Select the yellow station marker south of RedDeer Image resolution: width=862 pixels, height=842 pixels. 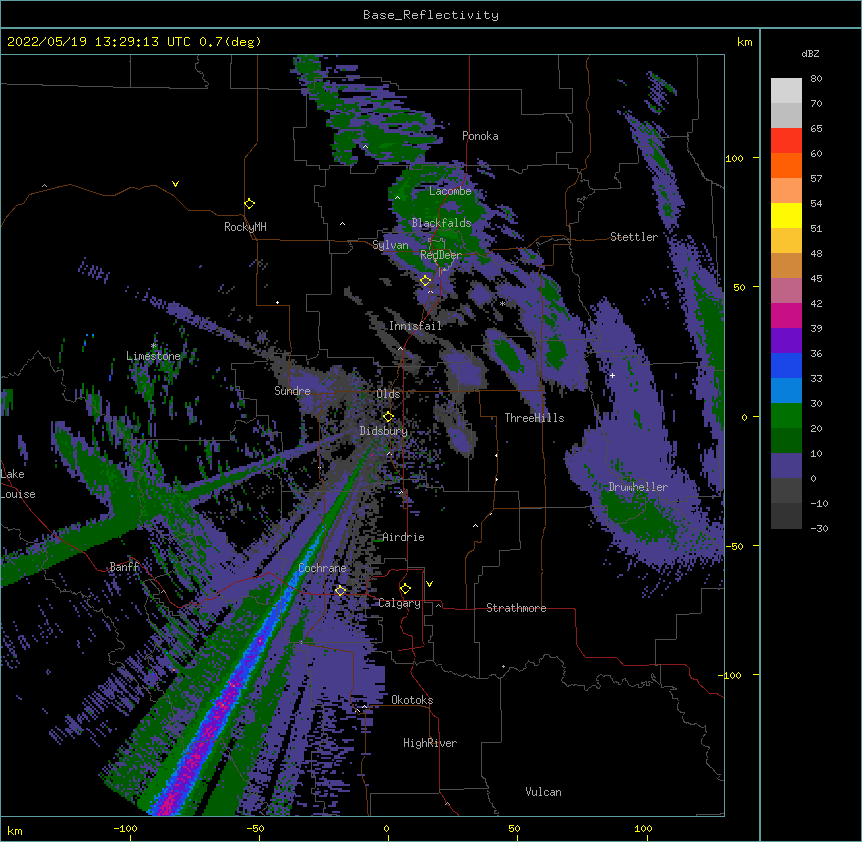tap(425, 281)
